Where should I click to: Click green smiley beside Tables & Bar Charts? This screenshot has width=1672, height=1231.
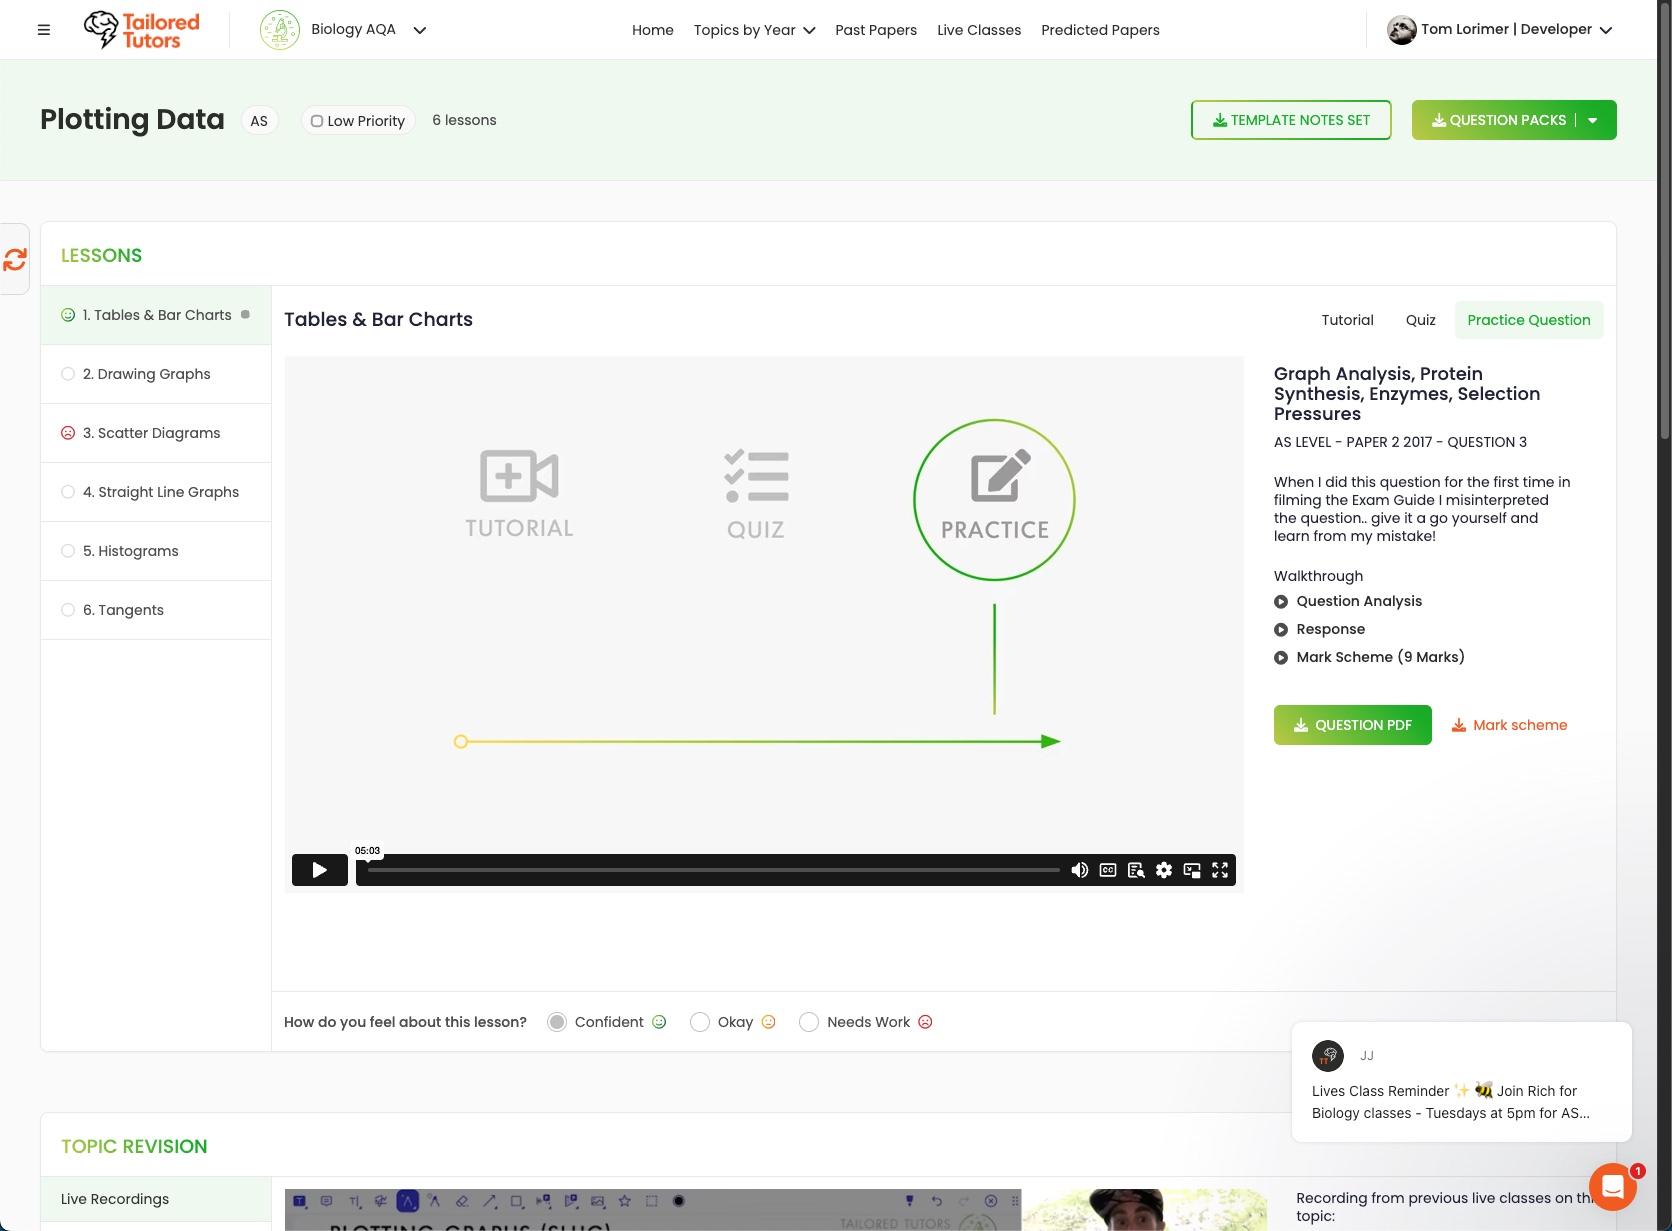point(68,315)
